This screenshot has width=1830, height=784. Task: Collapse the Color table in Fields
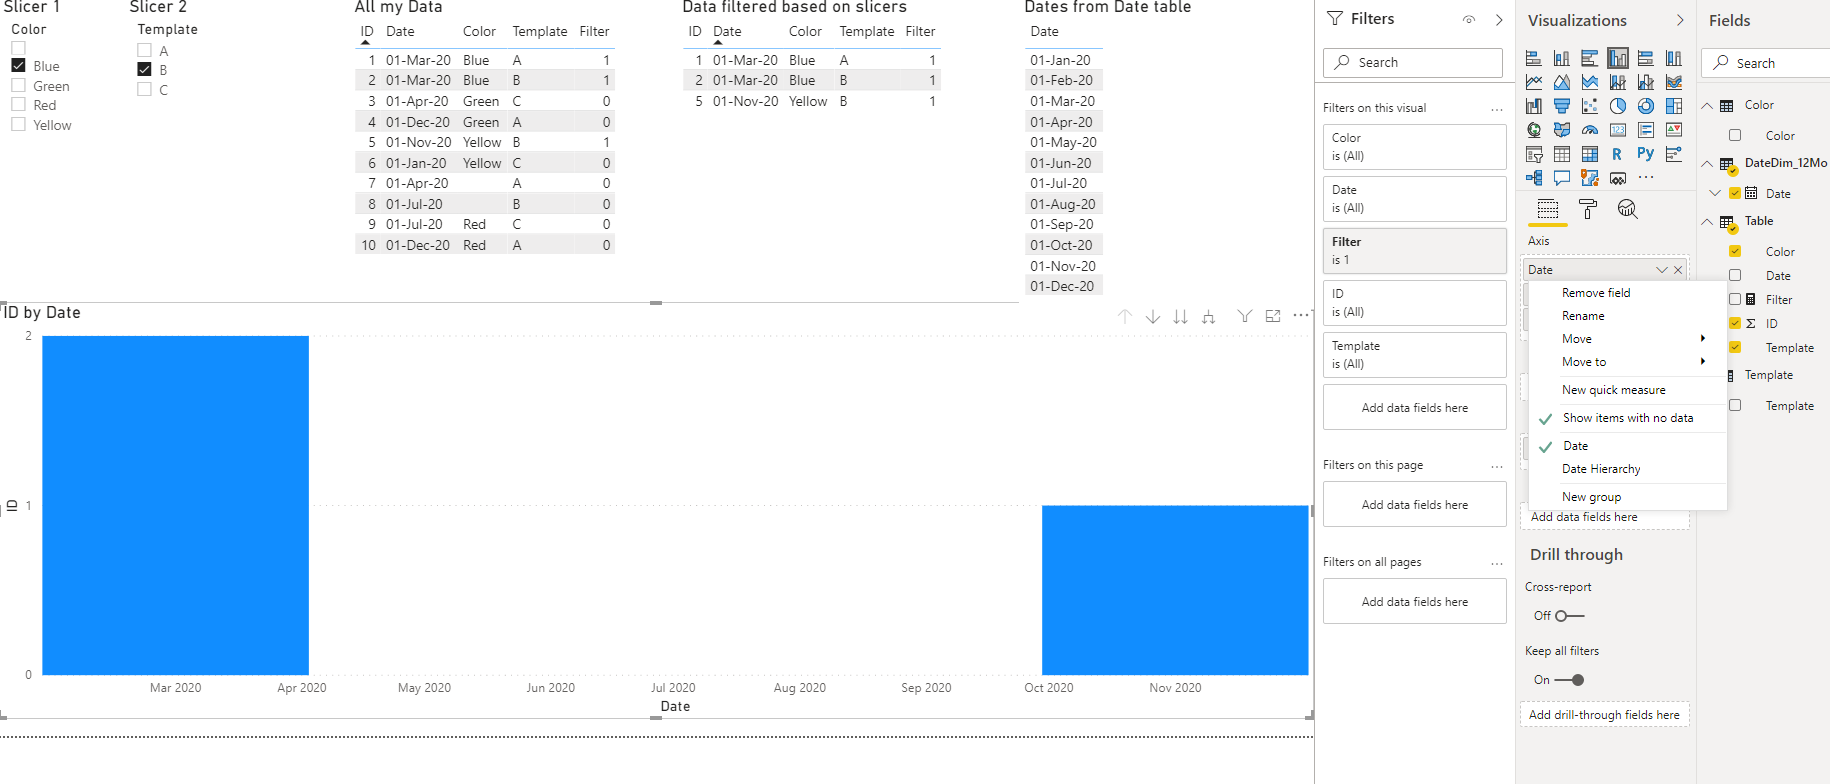coord(1707,105)
